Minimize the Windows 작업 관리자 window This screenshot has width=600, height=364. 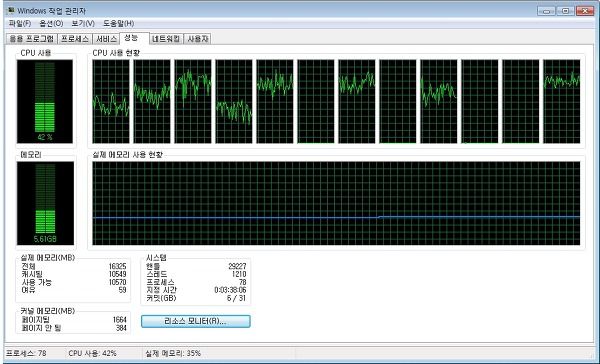546,11
